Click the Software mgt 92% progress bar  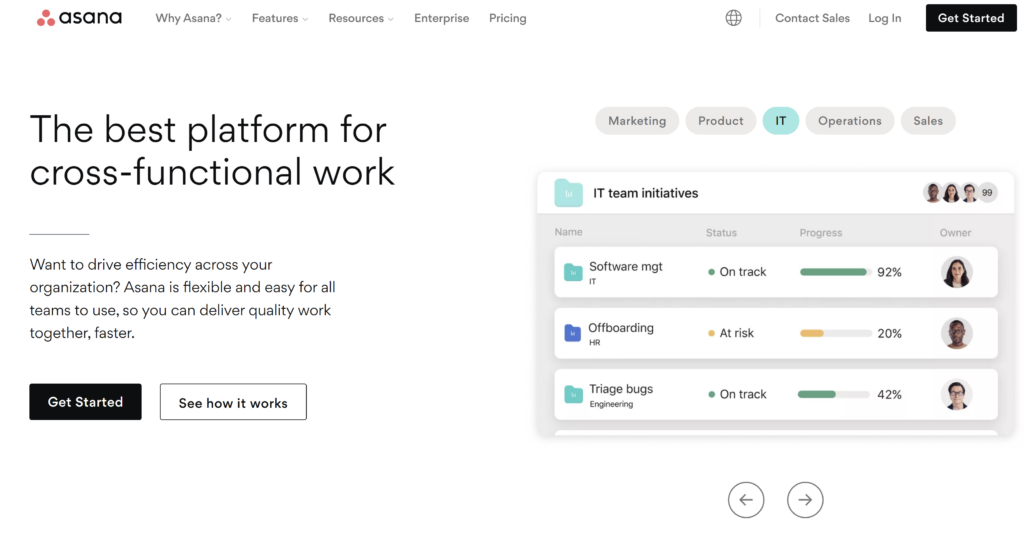(835, 272)
